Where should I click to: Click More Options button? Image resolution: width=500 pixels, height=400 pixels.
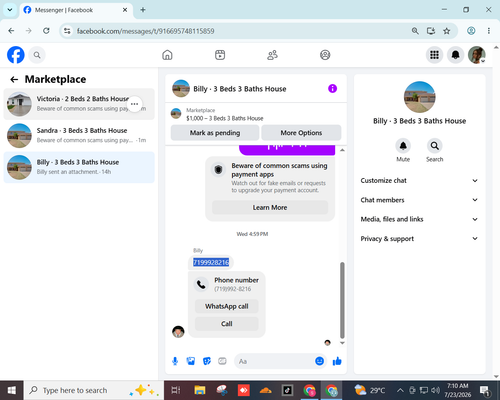[x=301, y=133]
